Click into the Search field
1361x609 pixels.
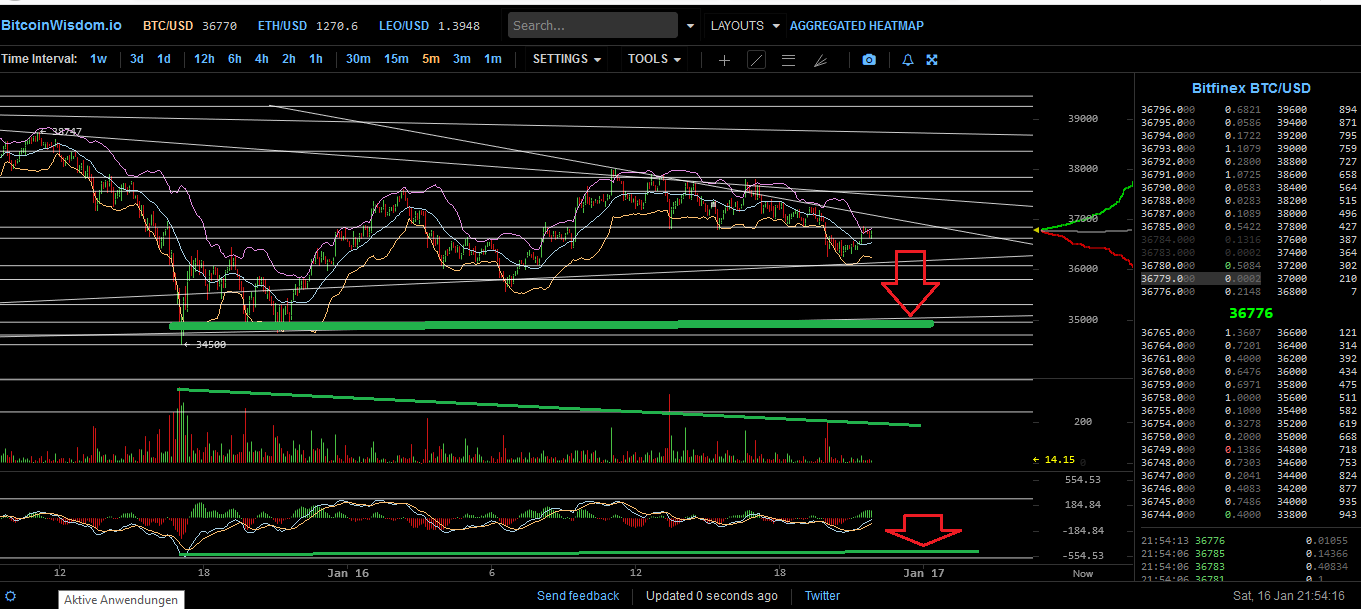[x=594, y=26]
